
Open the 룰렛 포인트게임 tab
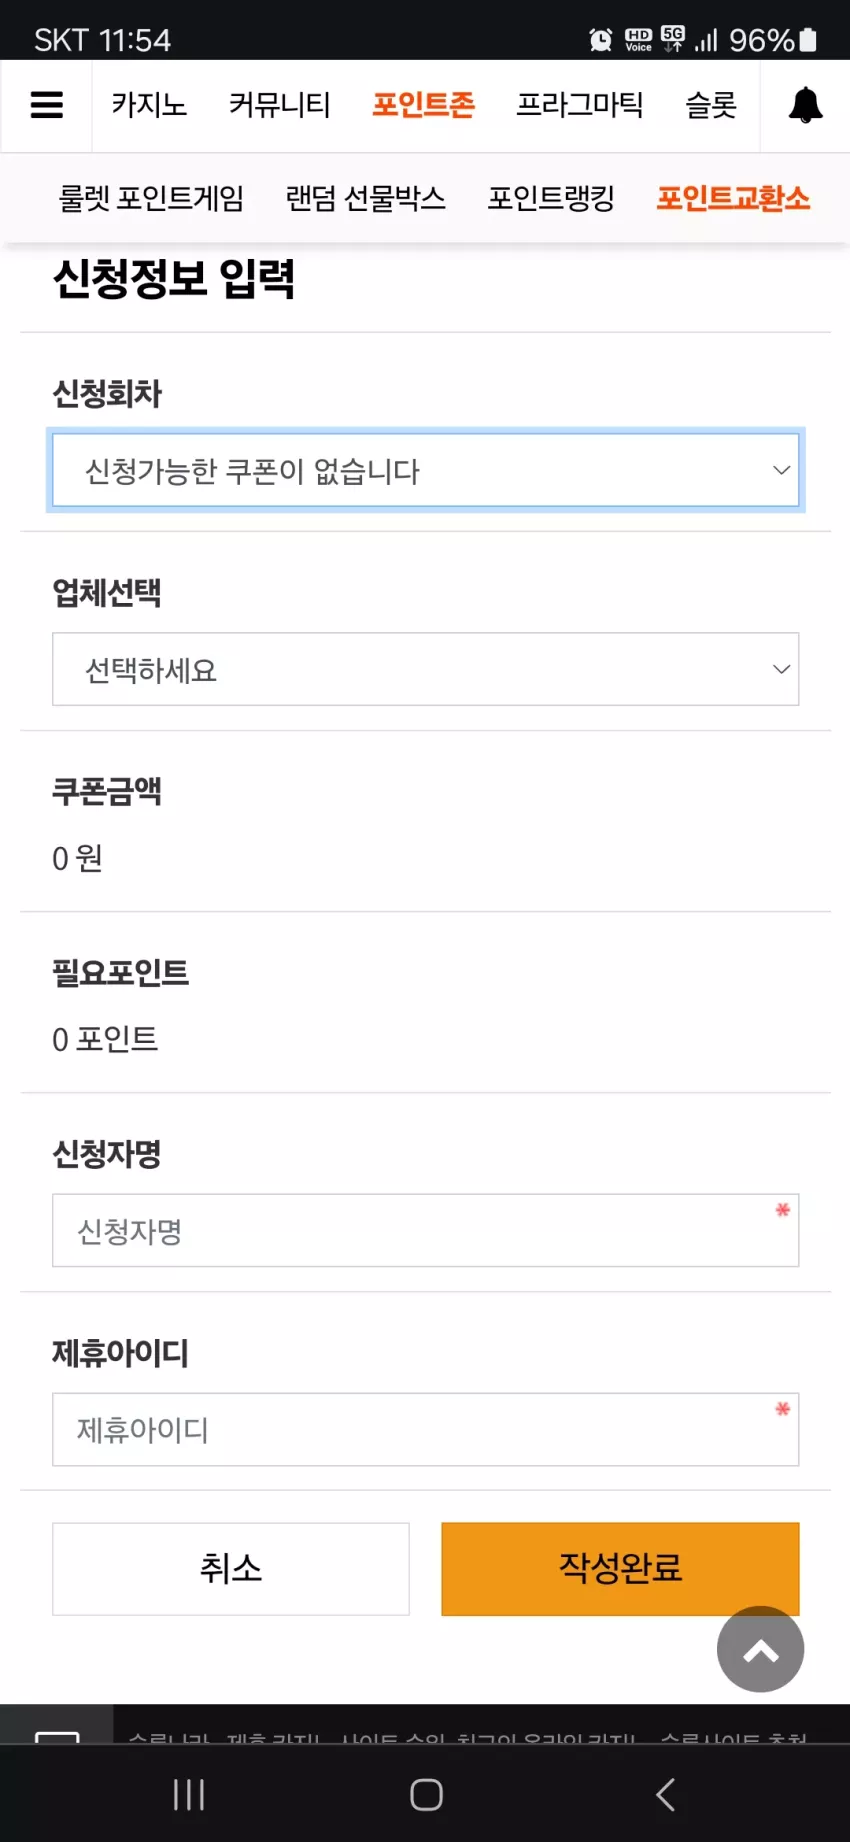(x=151, y=198)
